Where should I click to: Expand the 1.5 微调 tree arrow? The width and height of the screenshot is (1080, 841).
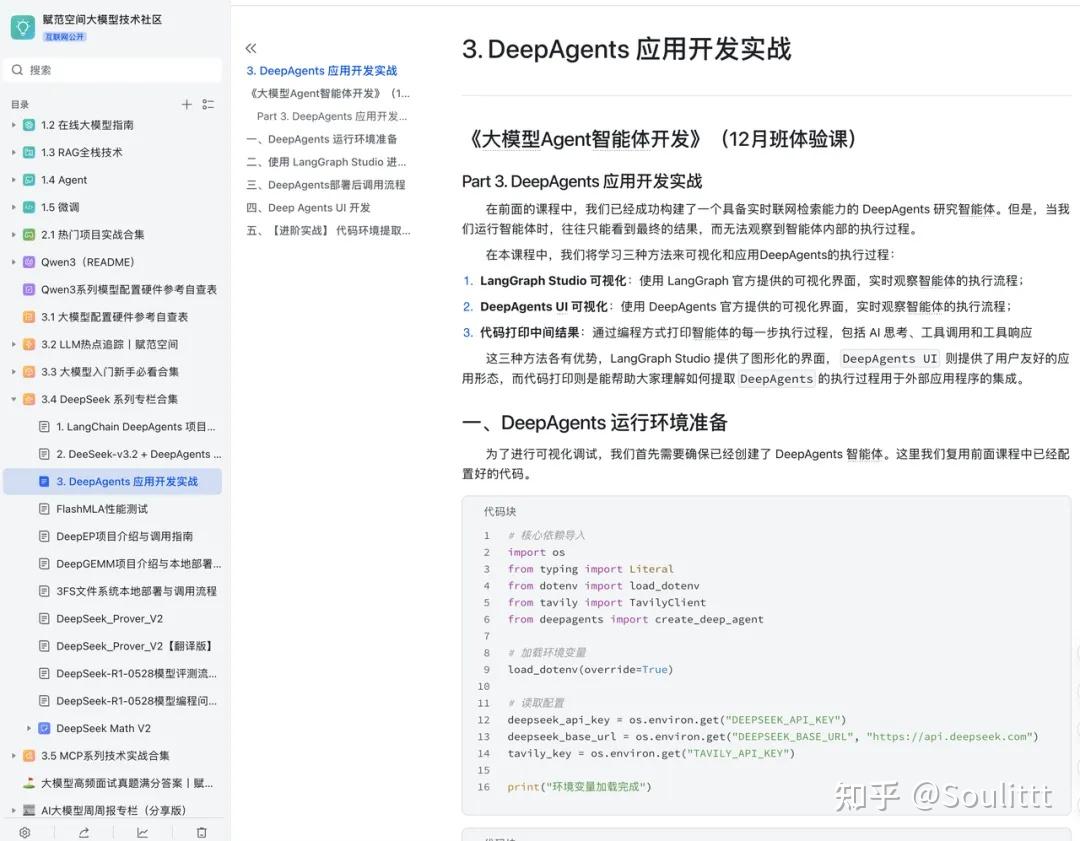13,207
